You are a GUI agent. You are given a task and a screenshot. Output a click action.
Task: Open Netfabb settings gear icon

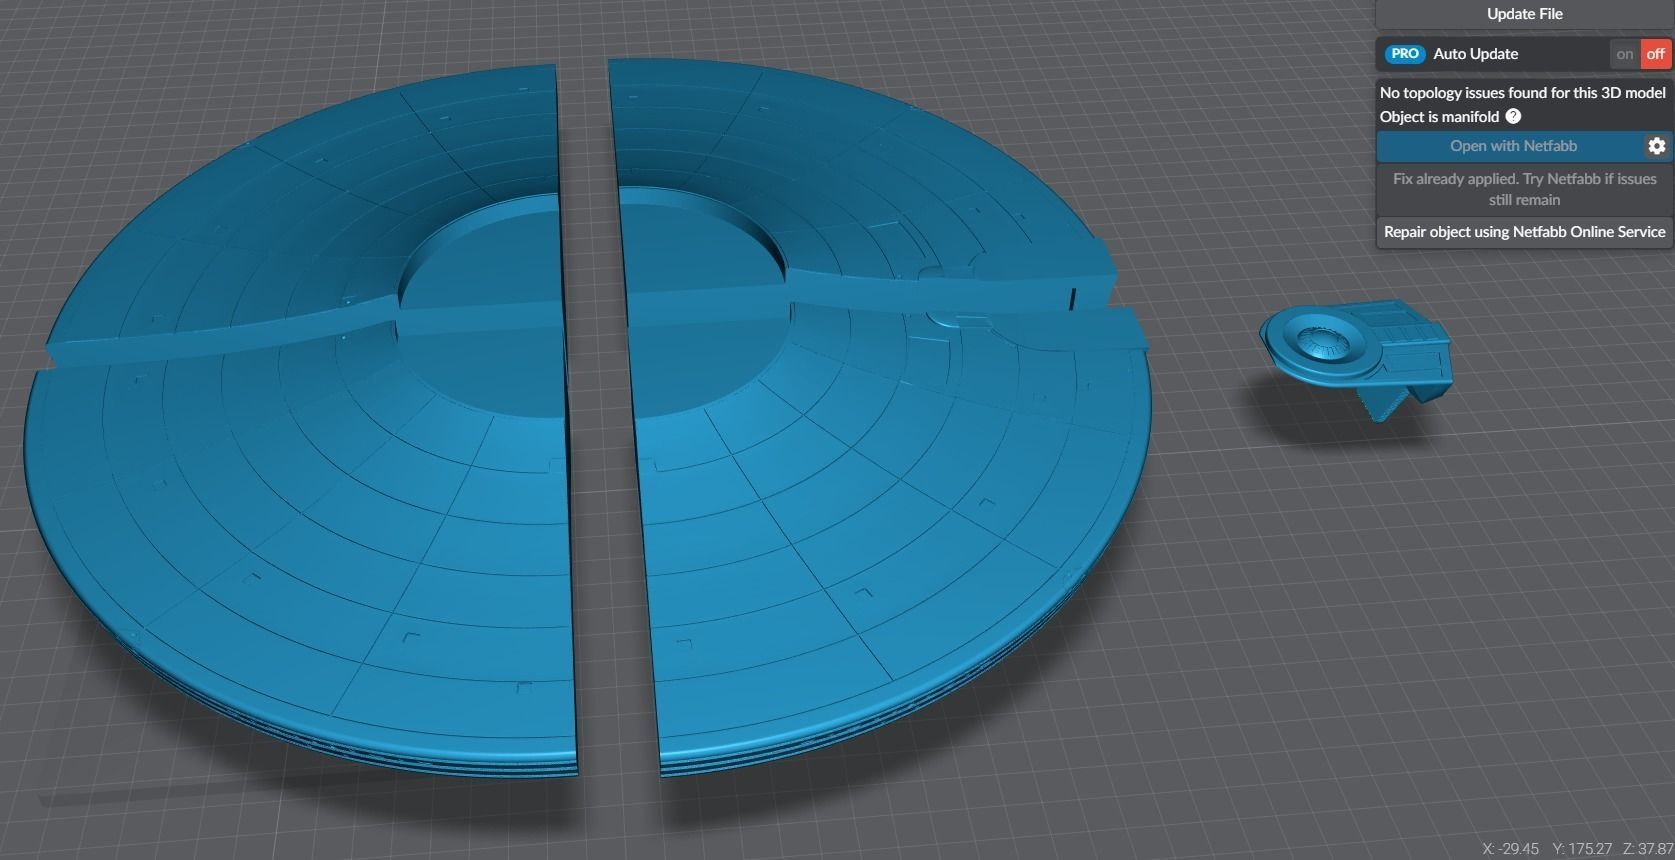coord(1657,146)
